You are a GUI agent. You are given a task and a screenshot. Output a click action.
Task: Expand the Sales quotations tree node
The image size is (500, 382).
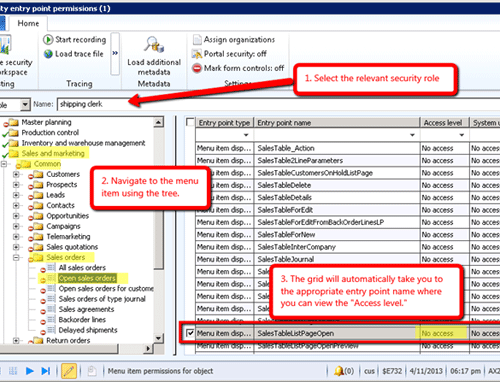tap(16, 247)
